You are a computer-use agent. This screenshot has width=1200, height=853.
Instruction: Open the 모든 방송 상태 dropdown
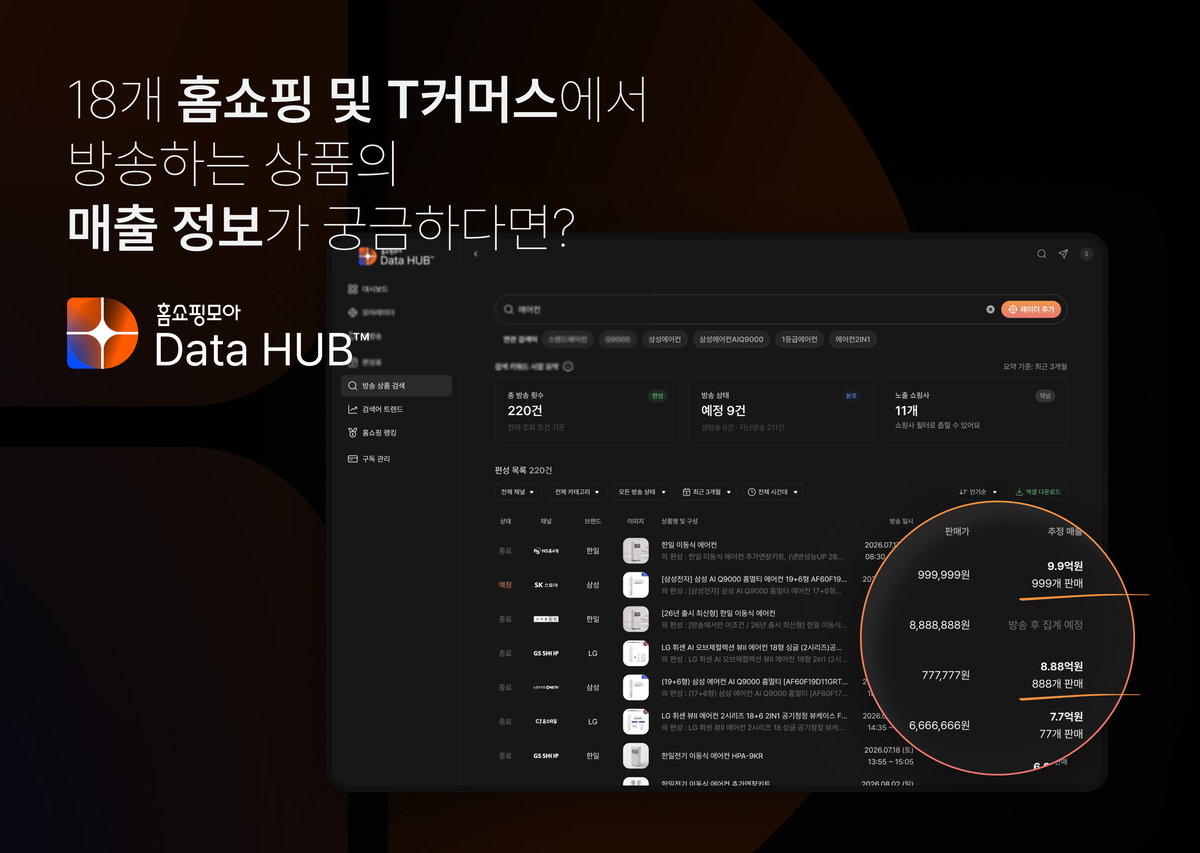(x=642, y=492)
